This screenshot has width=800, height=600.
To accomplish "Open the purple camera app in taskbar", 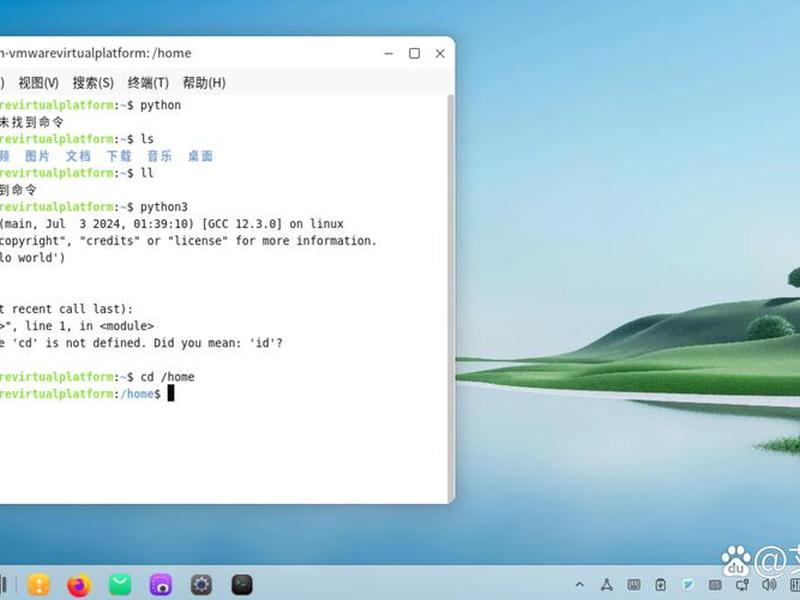I will [x=161, y=585].
